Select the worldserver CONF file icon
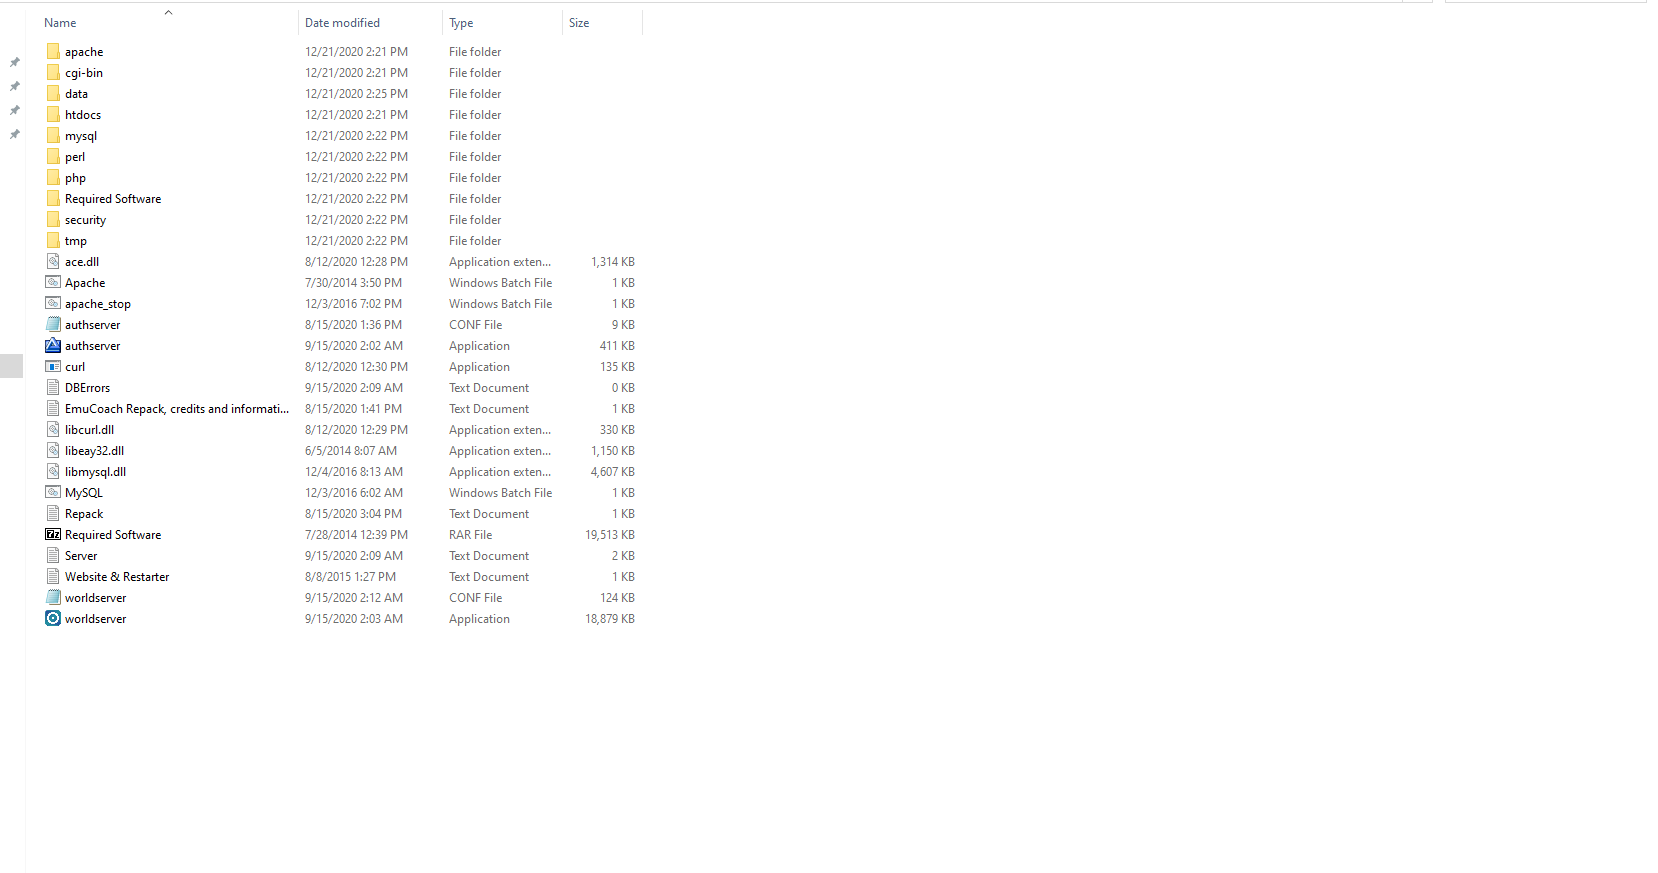1658x873 pixels. (53, 597)
